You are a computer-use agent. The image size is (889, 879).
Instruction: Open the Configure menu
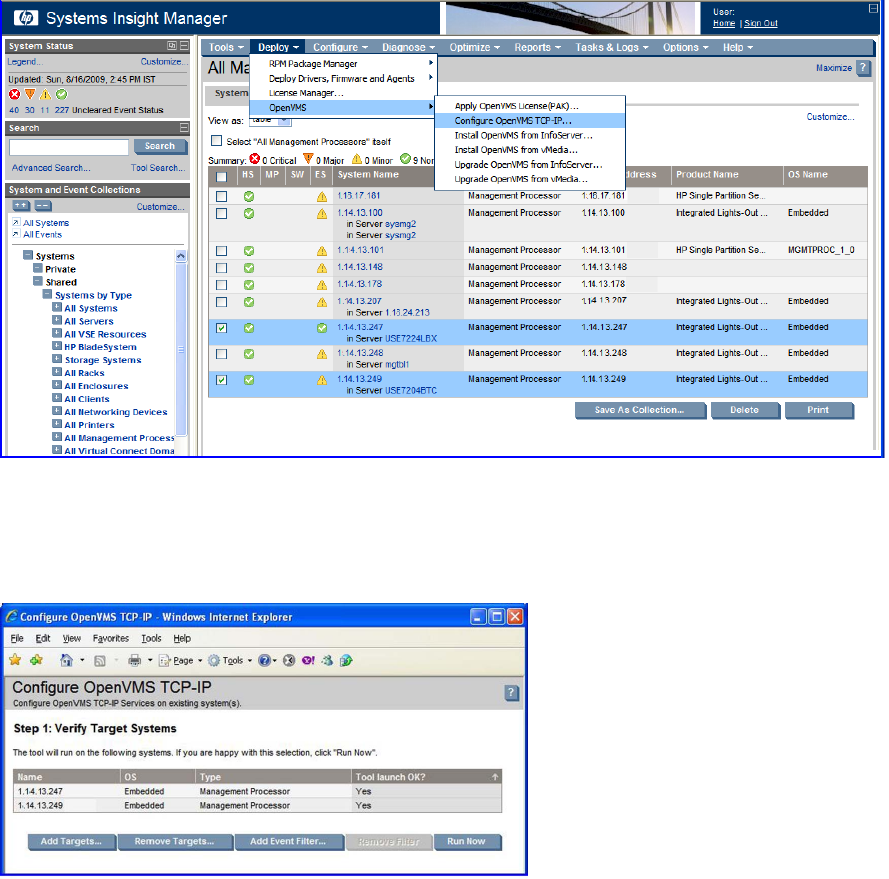(340, 47)
